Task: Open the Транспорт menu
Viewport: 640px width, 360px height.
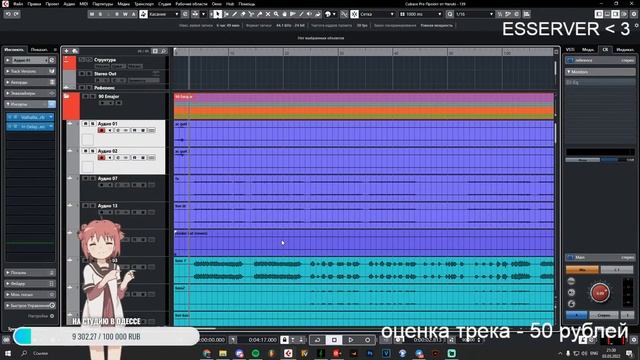Action: point(144,4)
